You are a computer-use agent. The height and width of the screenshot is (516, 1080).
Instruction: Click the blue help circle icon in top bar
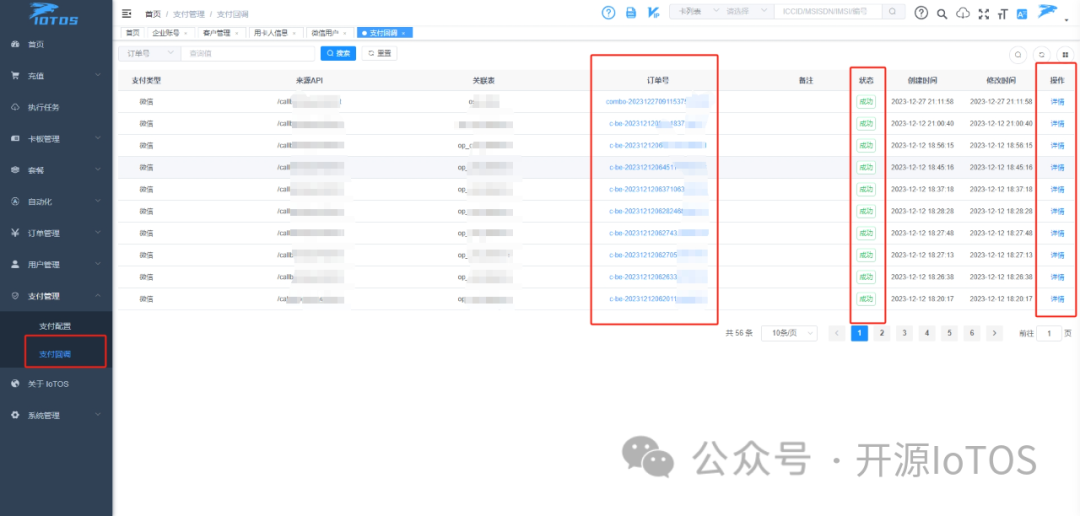pyautogui.click(x=608, y=12)
